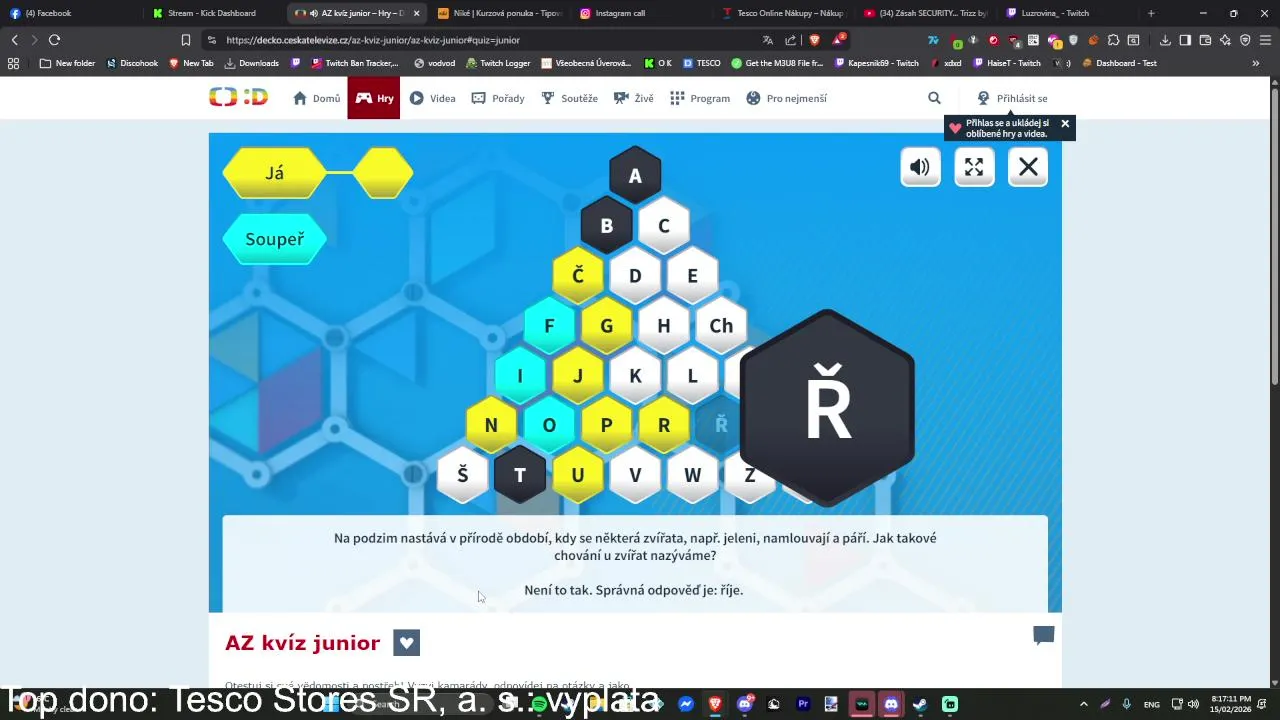
Task: Select hexagon letter A
Action: click(635, 176)
